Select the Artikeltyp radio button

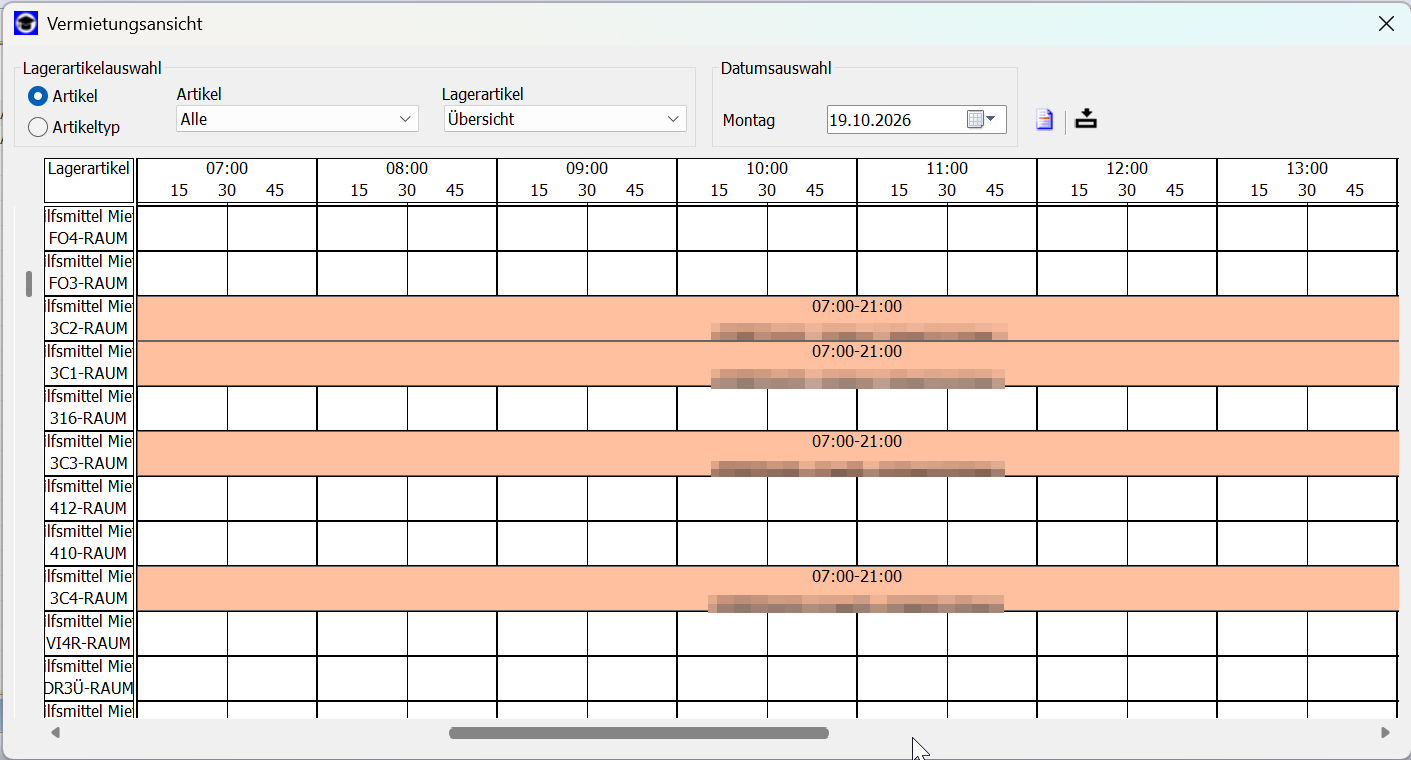pos(38,127)
